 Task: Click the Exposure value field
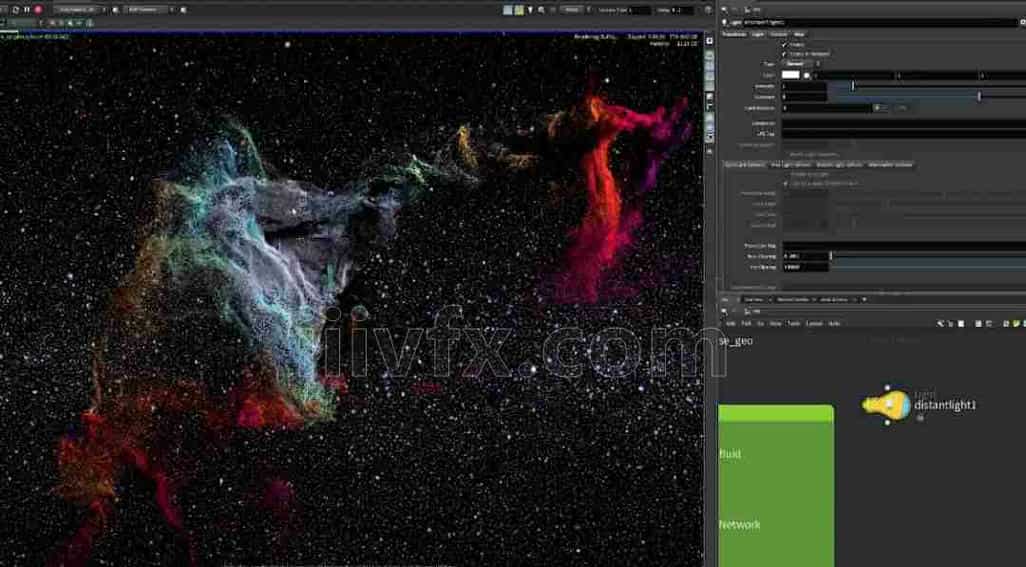[x=805, y=97]
